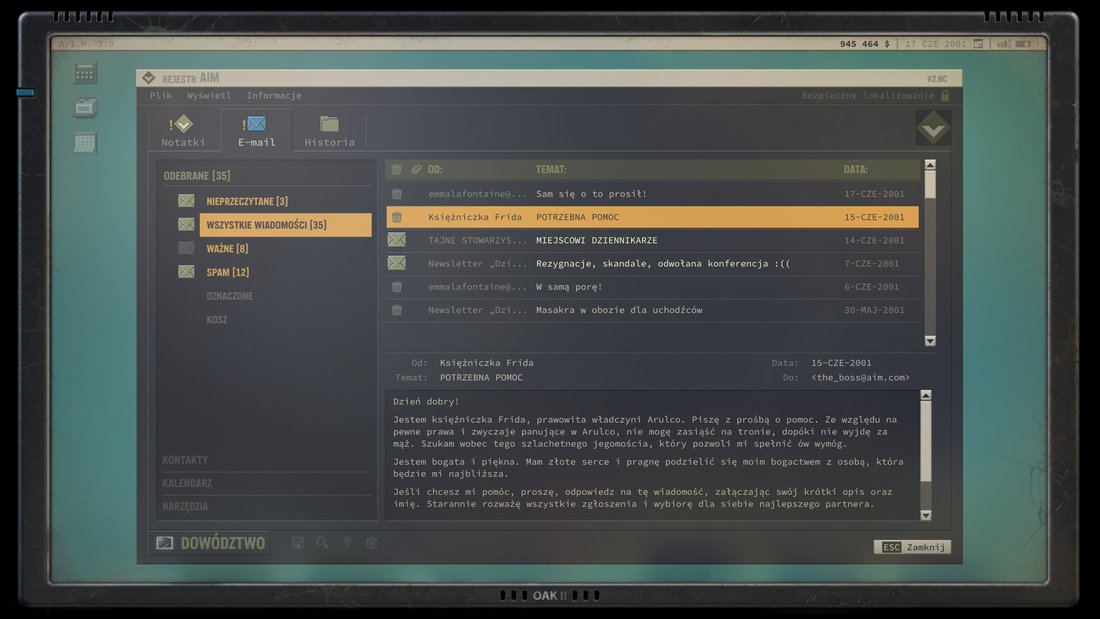Open the Plik menu
Viewport: 1100px width, 619px height.
161,96
